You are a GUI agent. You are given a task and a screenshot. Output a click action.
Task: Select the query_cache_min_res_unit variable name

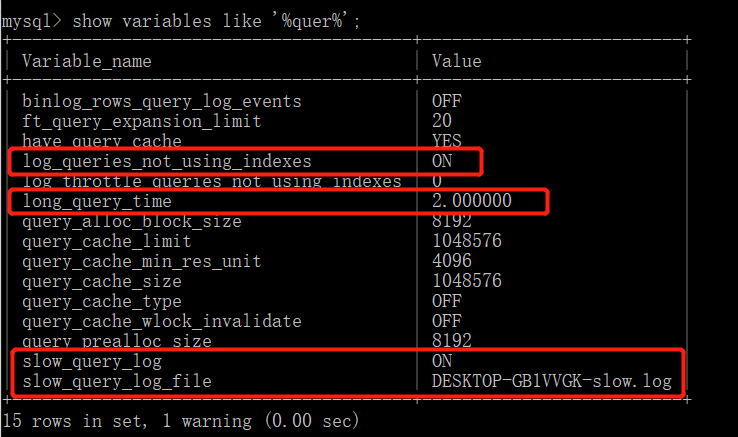[141, 261]
